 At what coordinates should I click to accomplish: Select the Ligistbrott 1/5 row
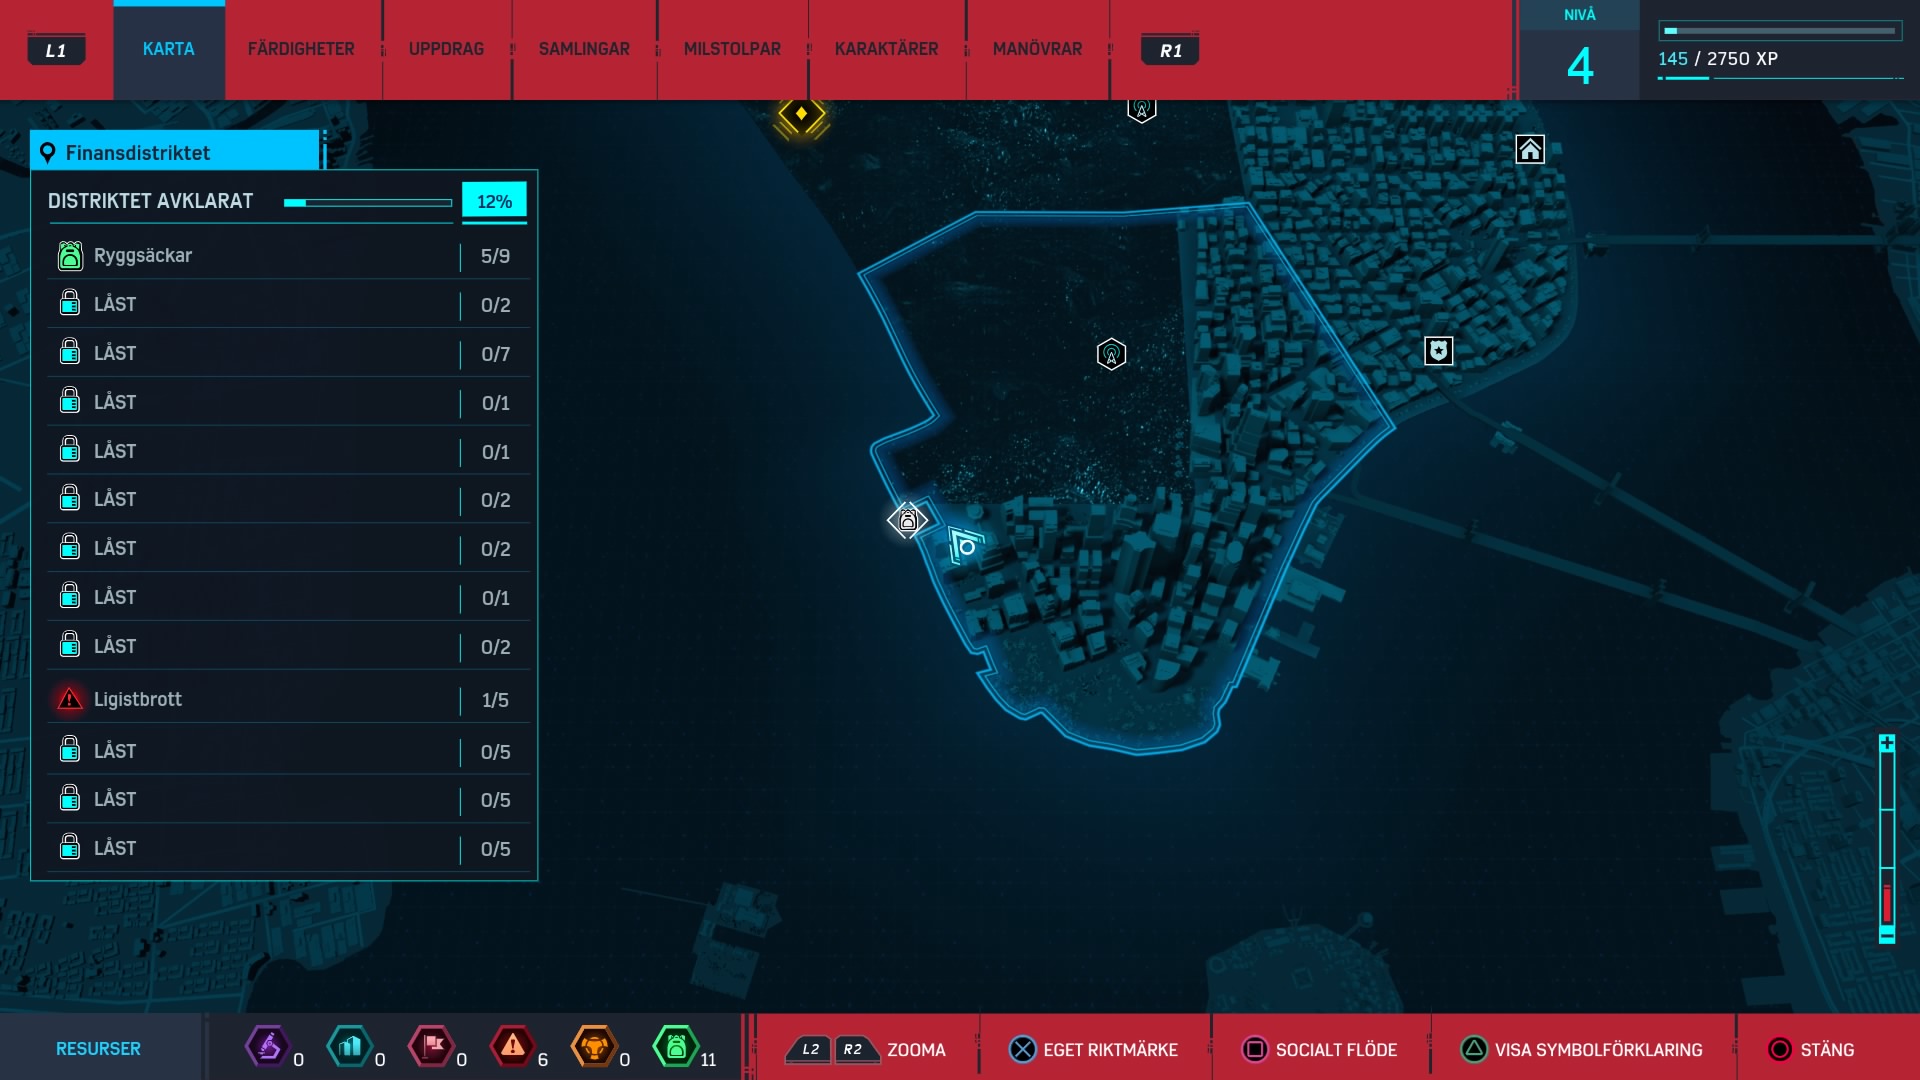click(x=288, y=699)
